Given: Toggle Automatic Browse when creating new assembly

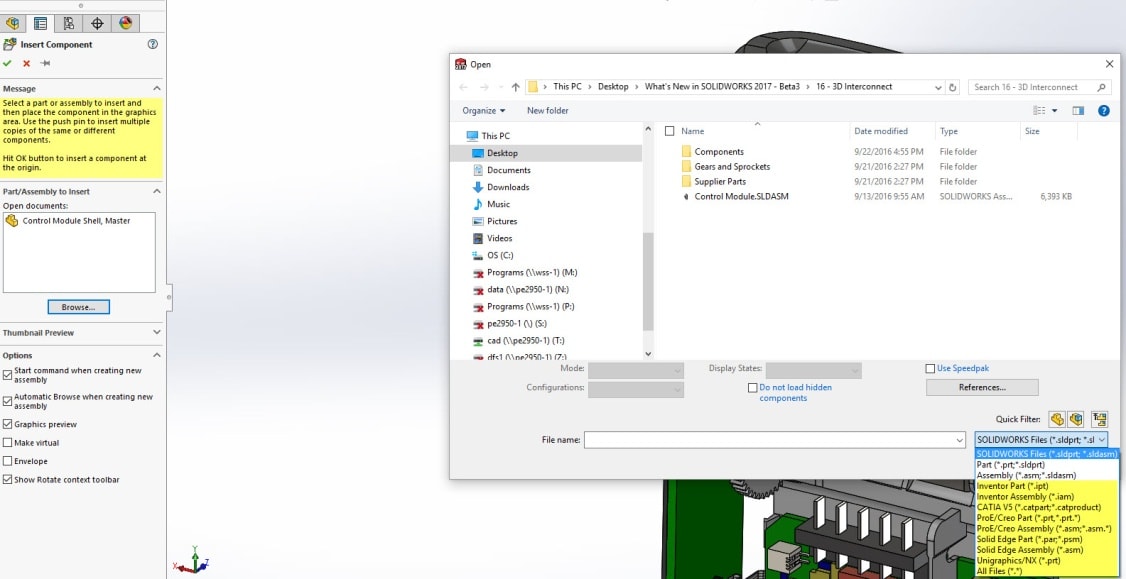Looking at the screenshot, I should tap(7, 401).
